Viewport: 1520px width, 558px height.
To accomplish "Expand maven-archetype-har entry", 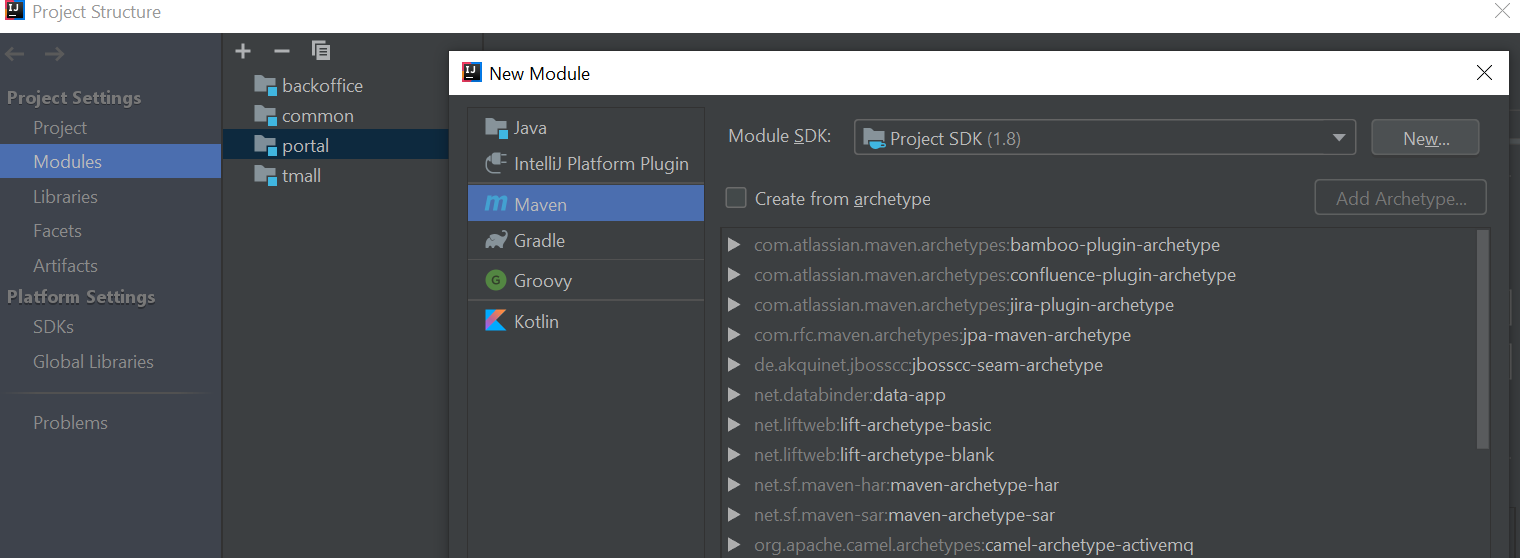I will (734, 485).
